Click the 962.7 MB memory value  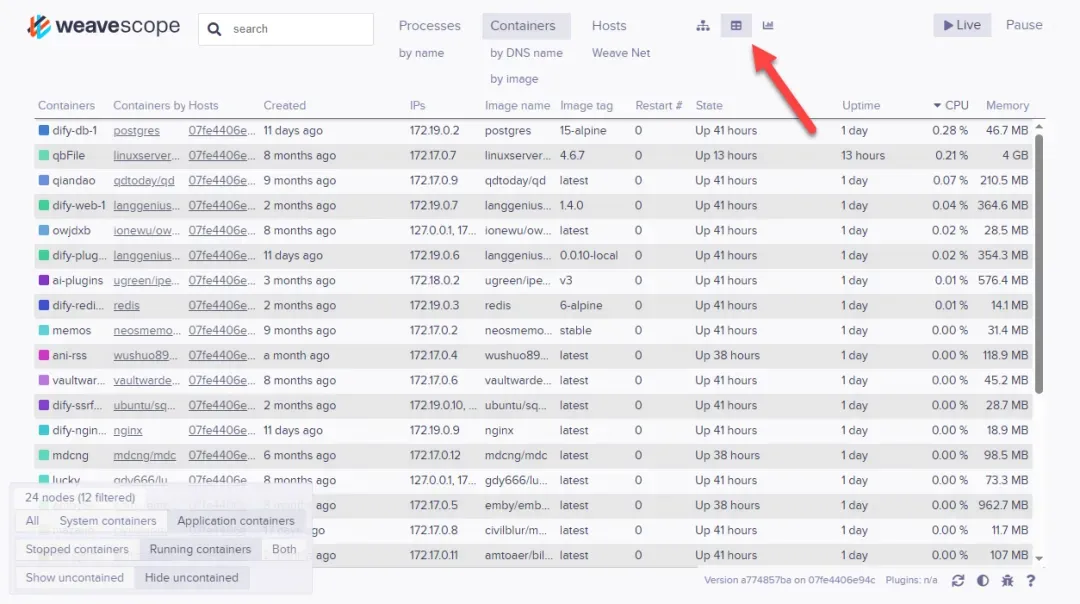(1003, 506)
